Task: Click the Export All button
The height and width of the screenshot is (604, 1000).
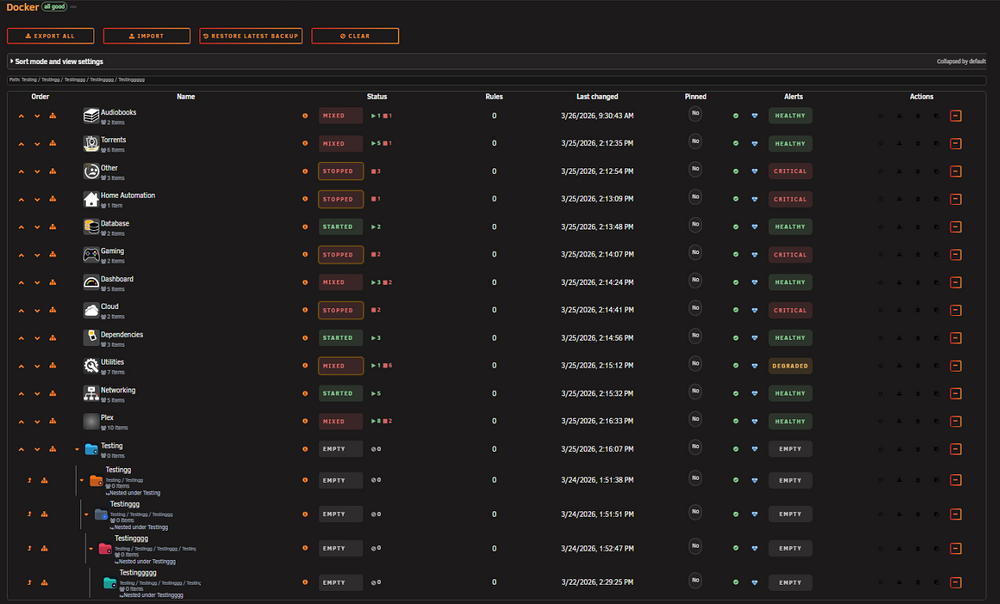Action: tap(50, 36)
